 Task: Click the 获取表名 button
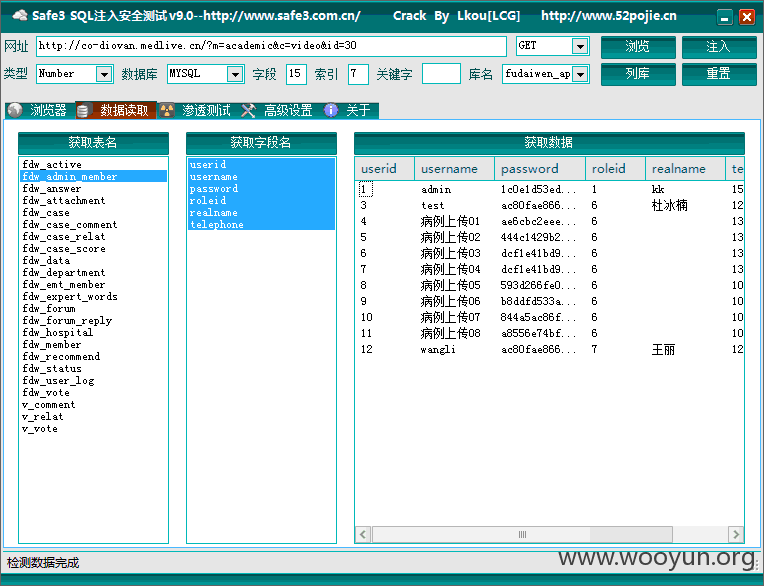click(93, 143)
